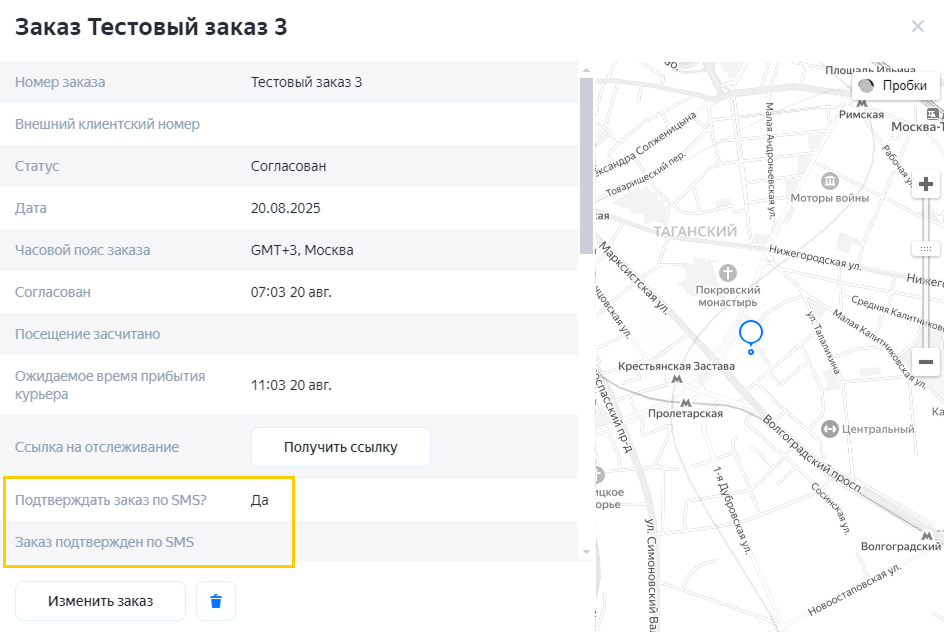Click the map zoom slider handle
This screenshot has width=944, height=632.
click(x=926, y=248)
